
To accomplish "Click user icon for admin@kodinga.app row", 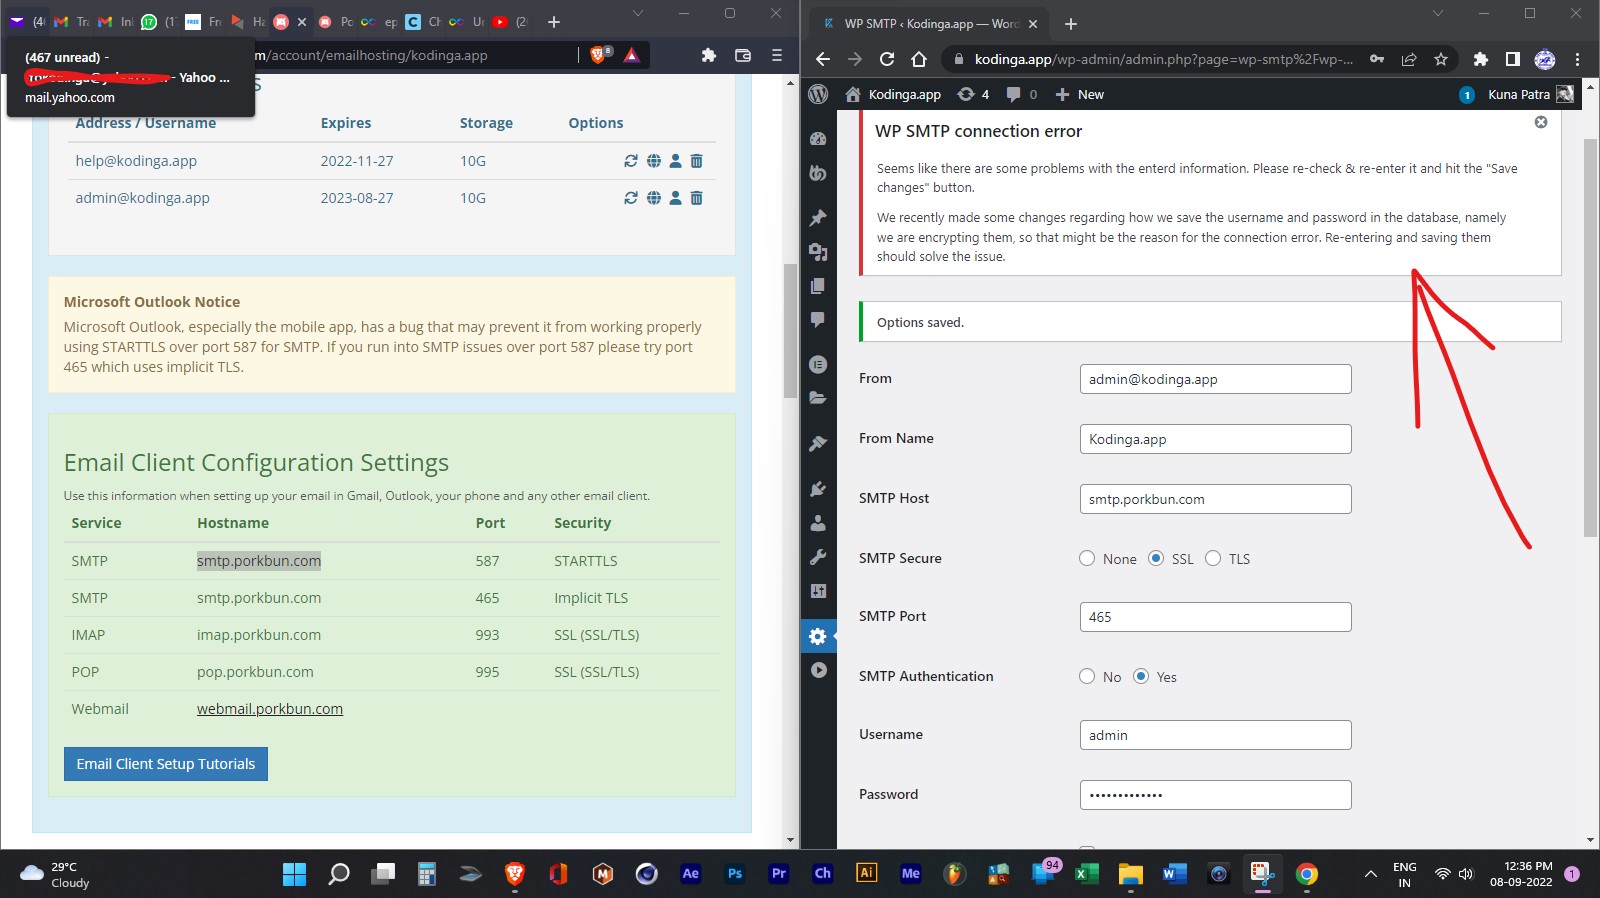I will pos(675,198).
